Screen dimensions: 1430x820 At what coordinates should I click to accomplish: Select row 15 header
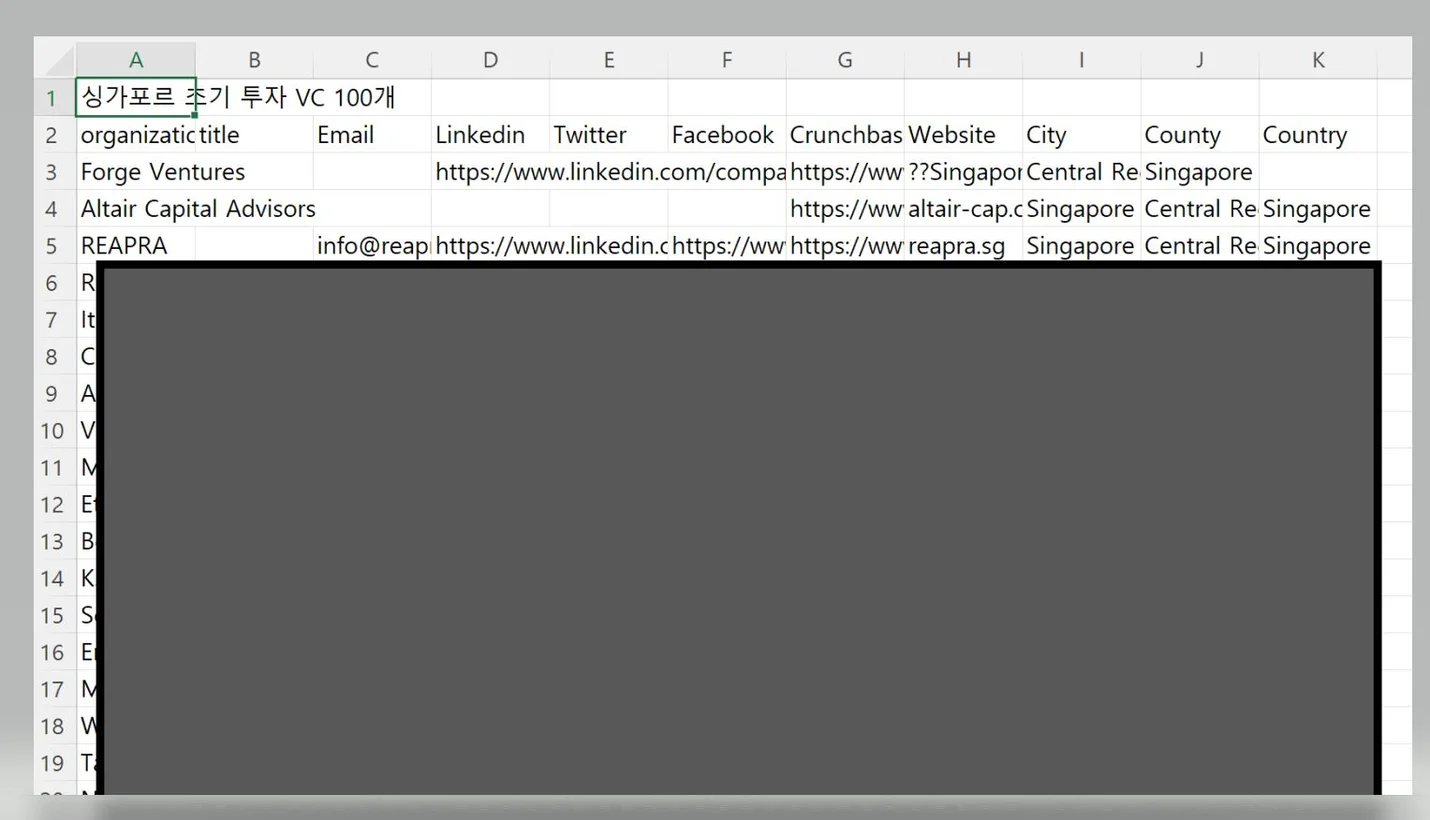[x=55, y=615]
